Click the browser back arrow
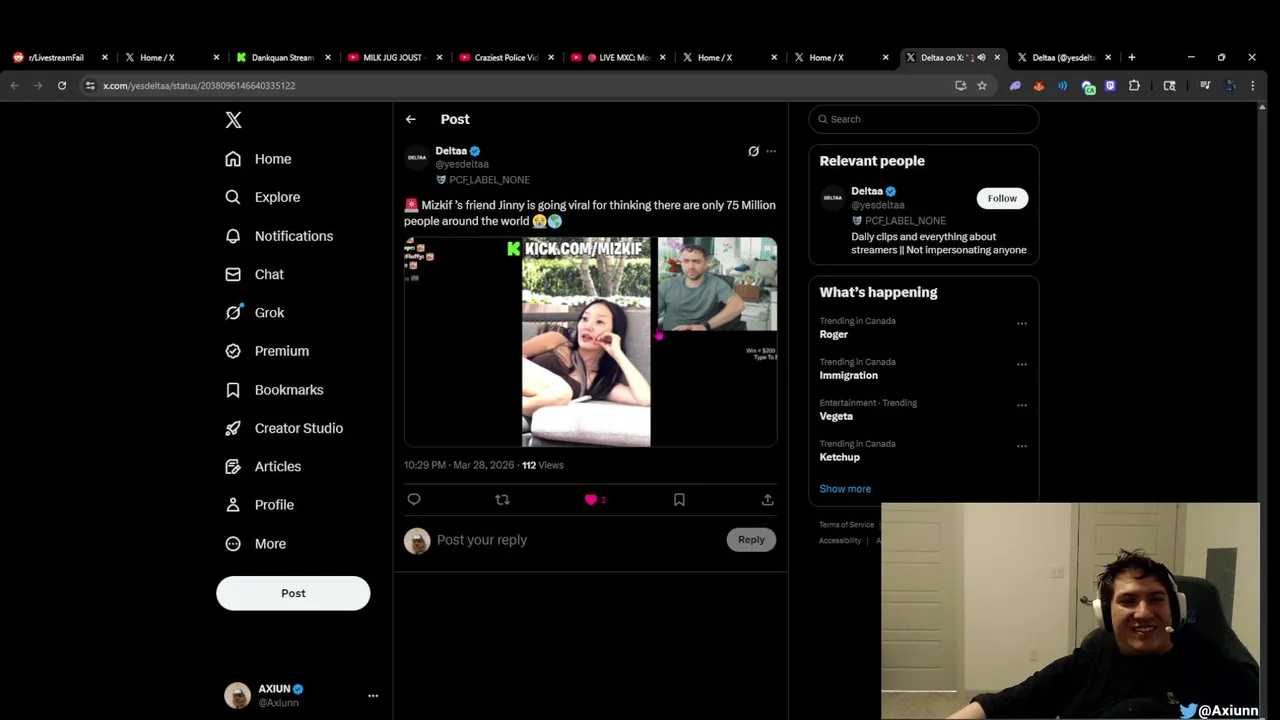 coord(14,86)
